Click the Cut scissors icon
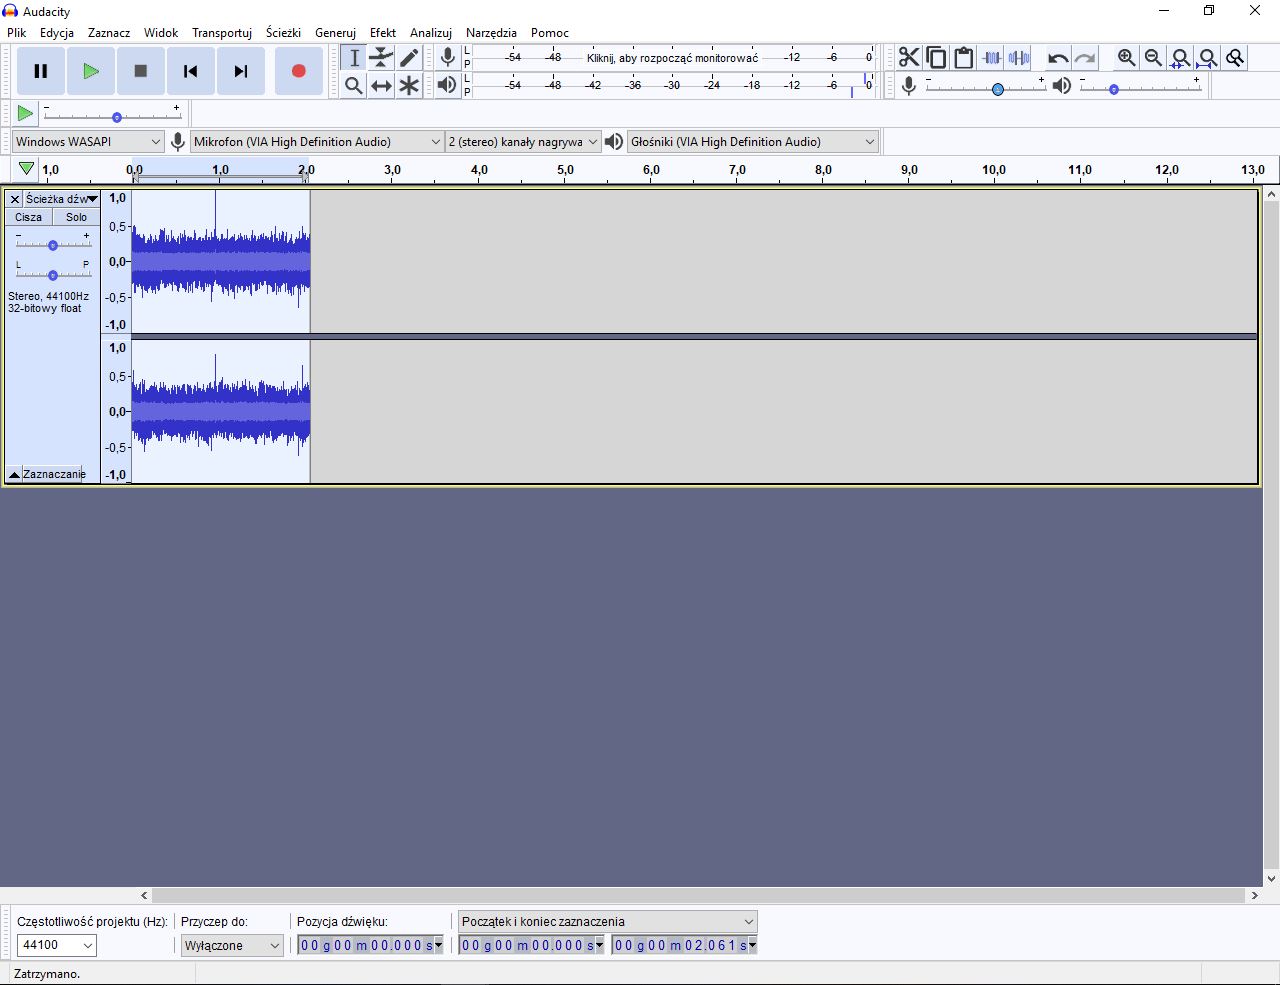 point(909,57)
